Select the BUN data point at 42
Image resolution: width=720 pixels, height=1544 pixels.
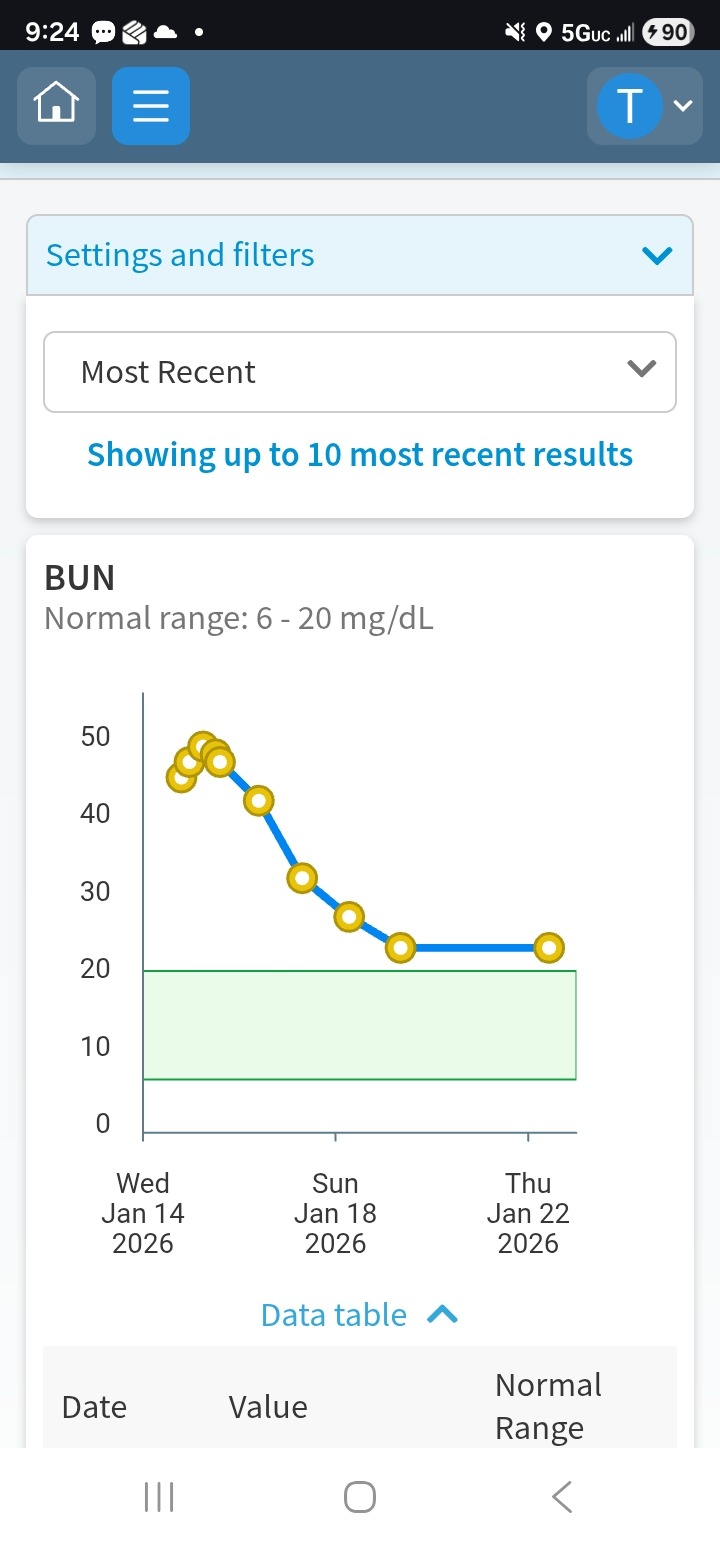coord(259,800)
